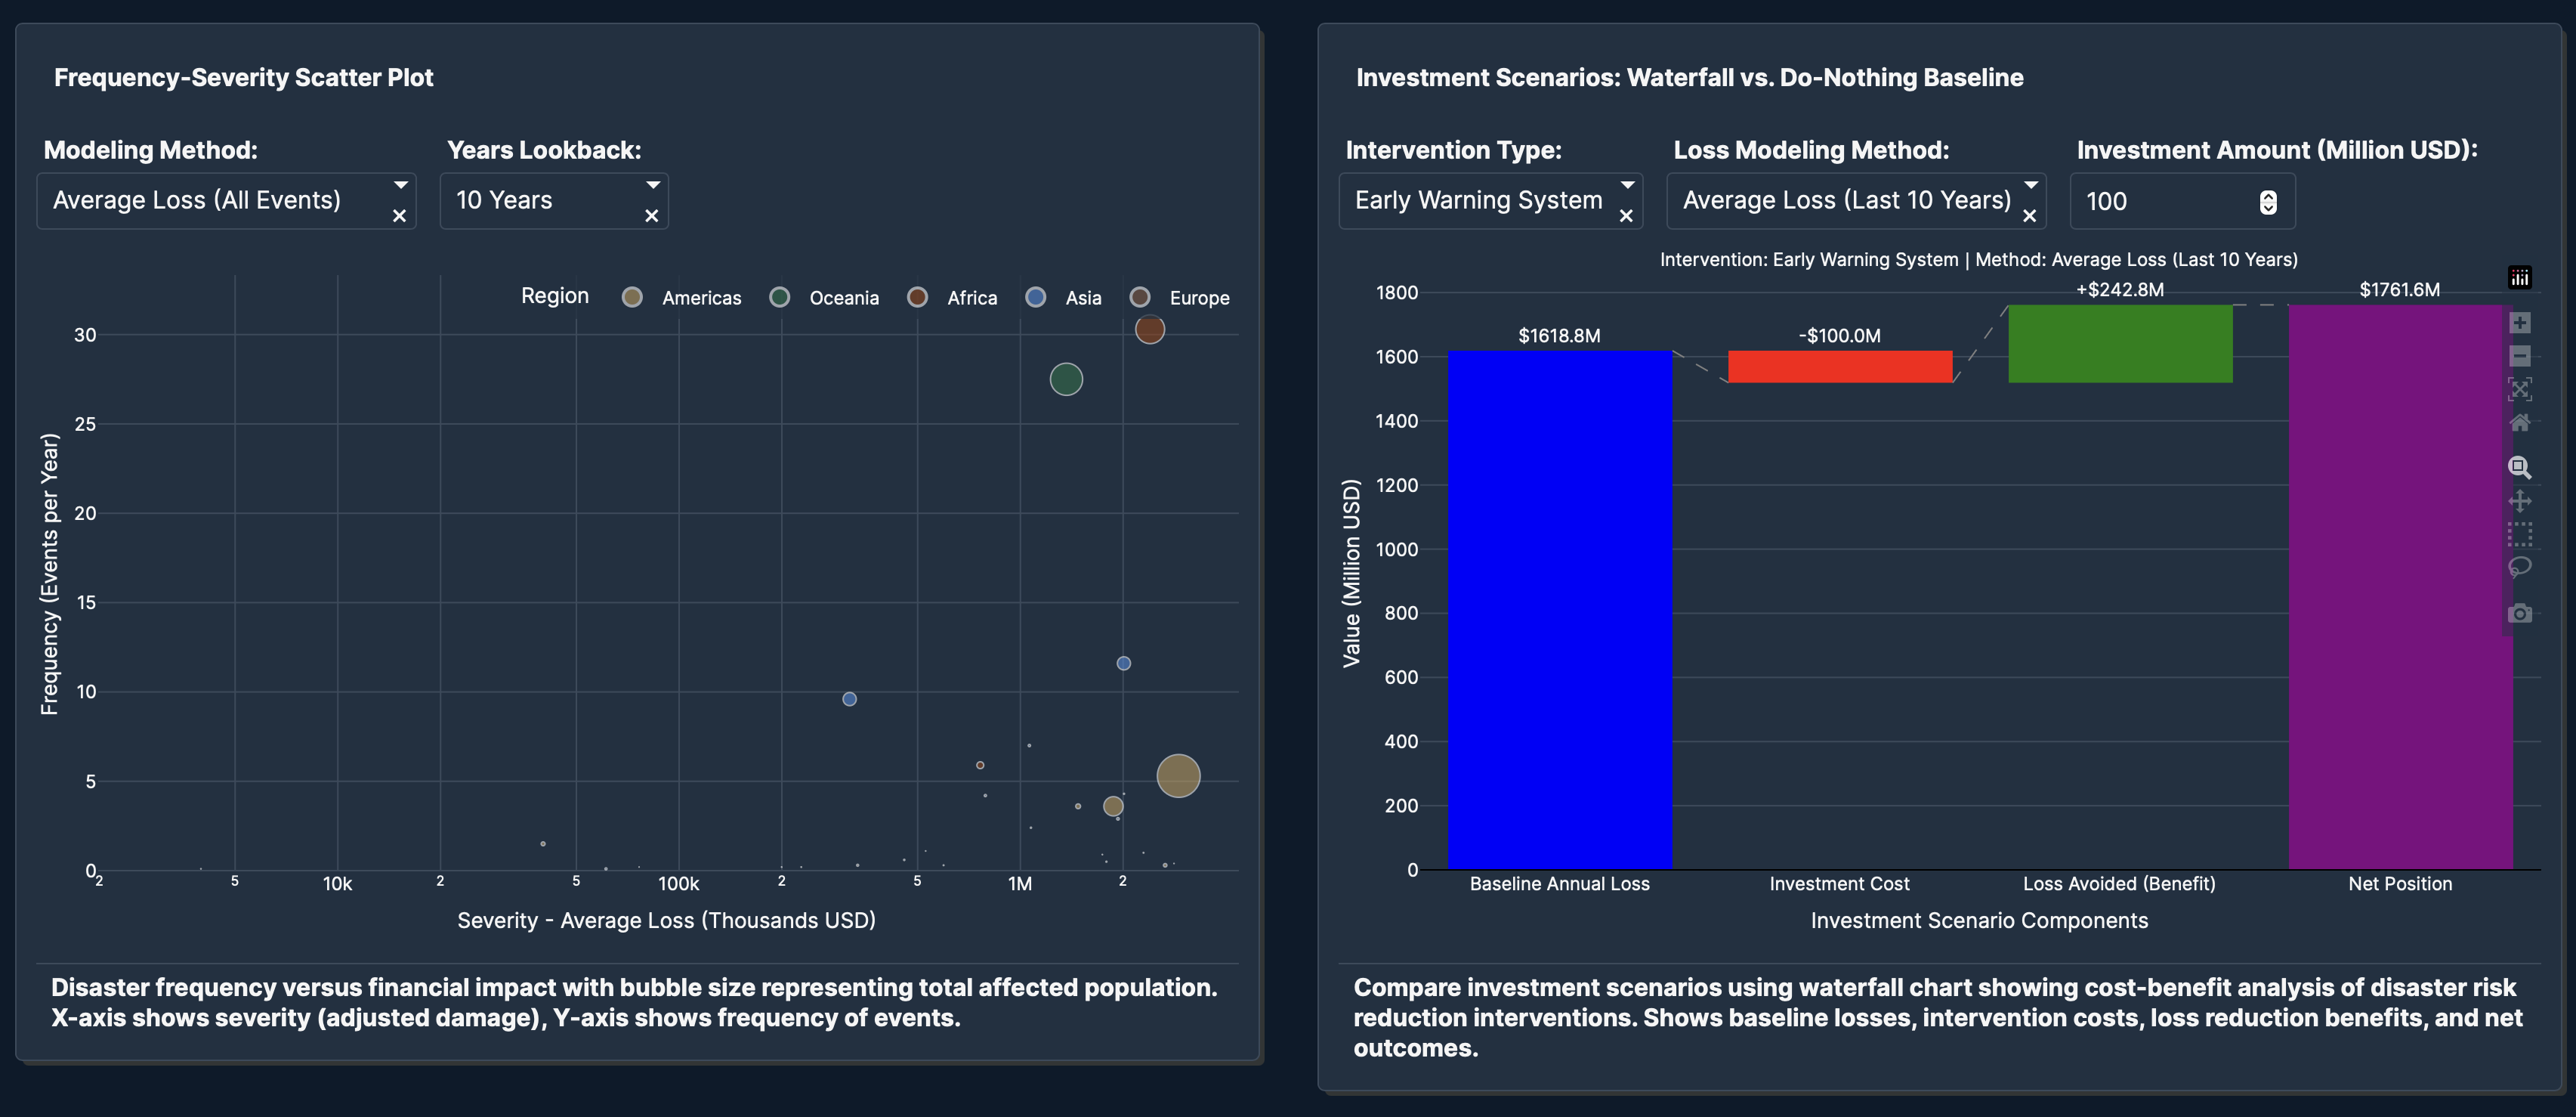The height and width of the screenshot is (1117, 2576).
Task: Reset axes with the home icon
Action: click(2519, 423)
